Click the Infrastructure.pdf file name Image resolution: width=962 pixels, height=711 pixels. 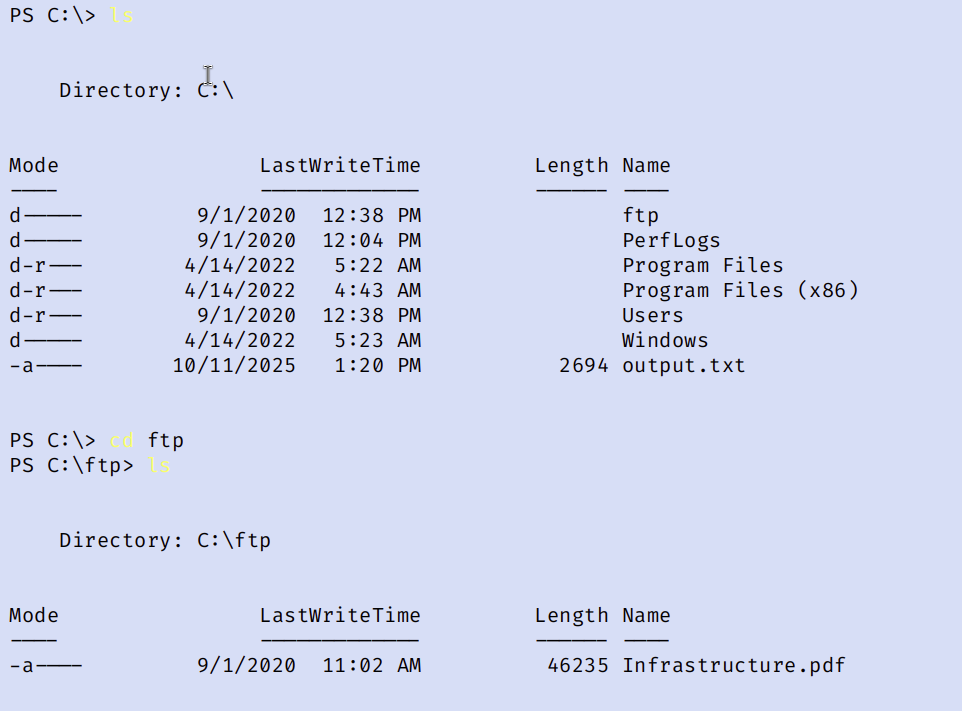coord(733,666)
